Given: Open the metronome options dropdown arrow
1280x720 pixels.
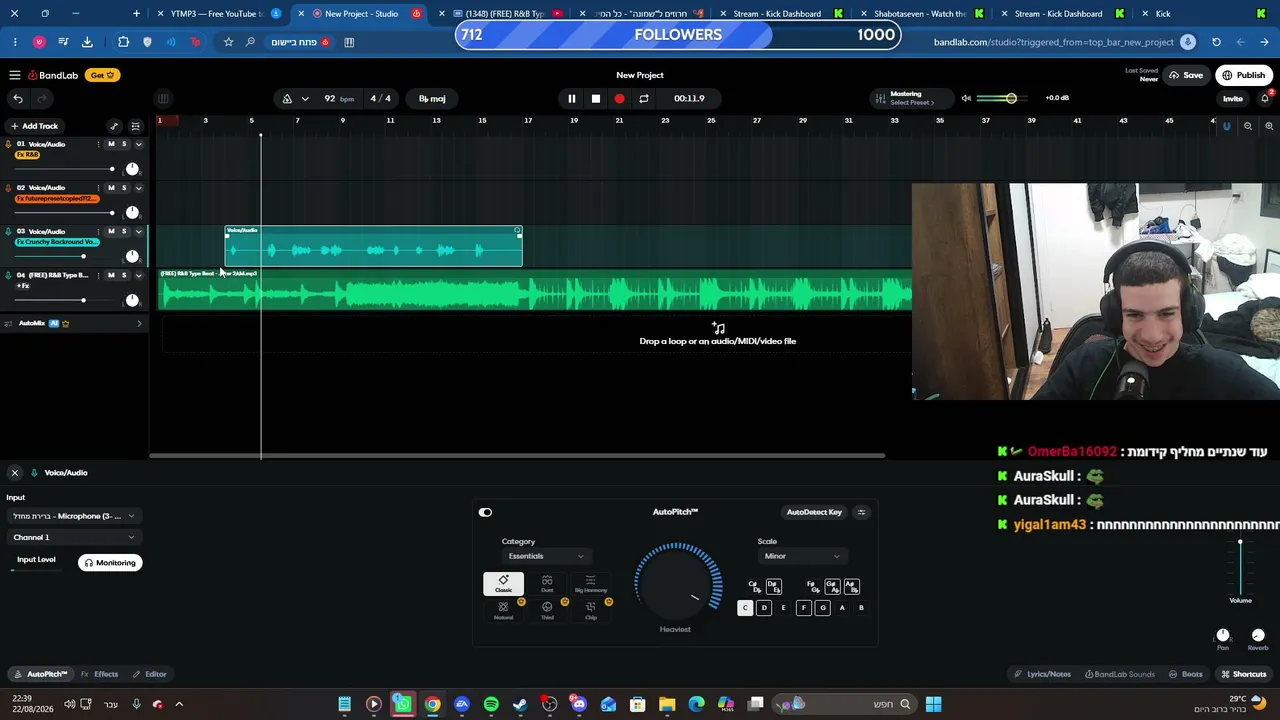Looking at the screenshot, I should point(305,98).
